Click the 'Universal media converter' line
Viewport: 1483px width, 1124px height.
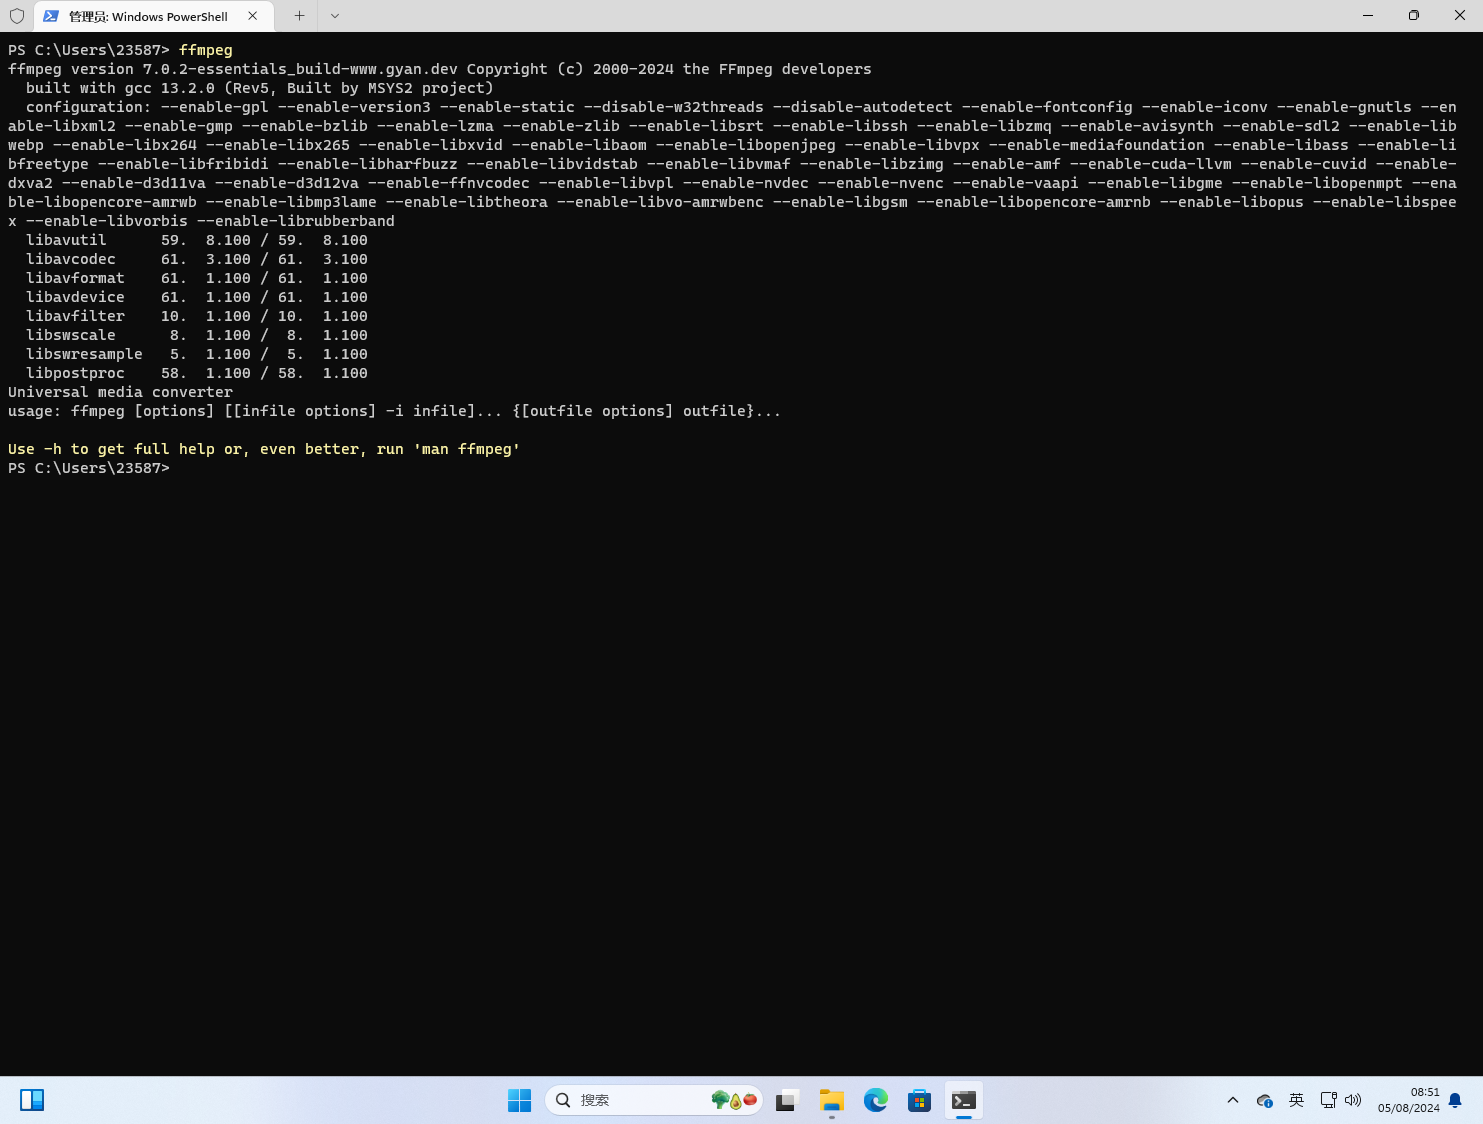coord(120,392)
